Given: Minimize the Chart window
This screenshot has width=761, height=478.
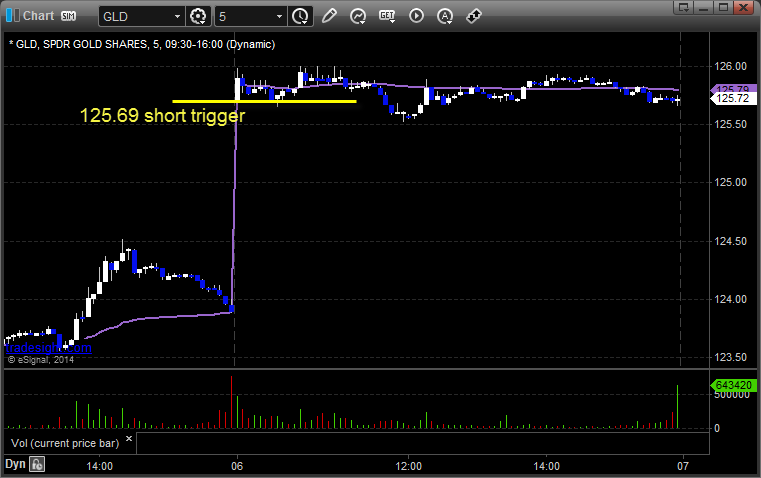Looking at the screenshot, I should click(x=703, y=7).
